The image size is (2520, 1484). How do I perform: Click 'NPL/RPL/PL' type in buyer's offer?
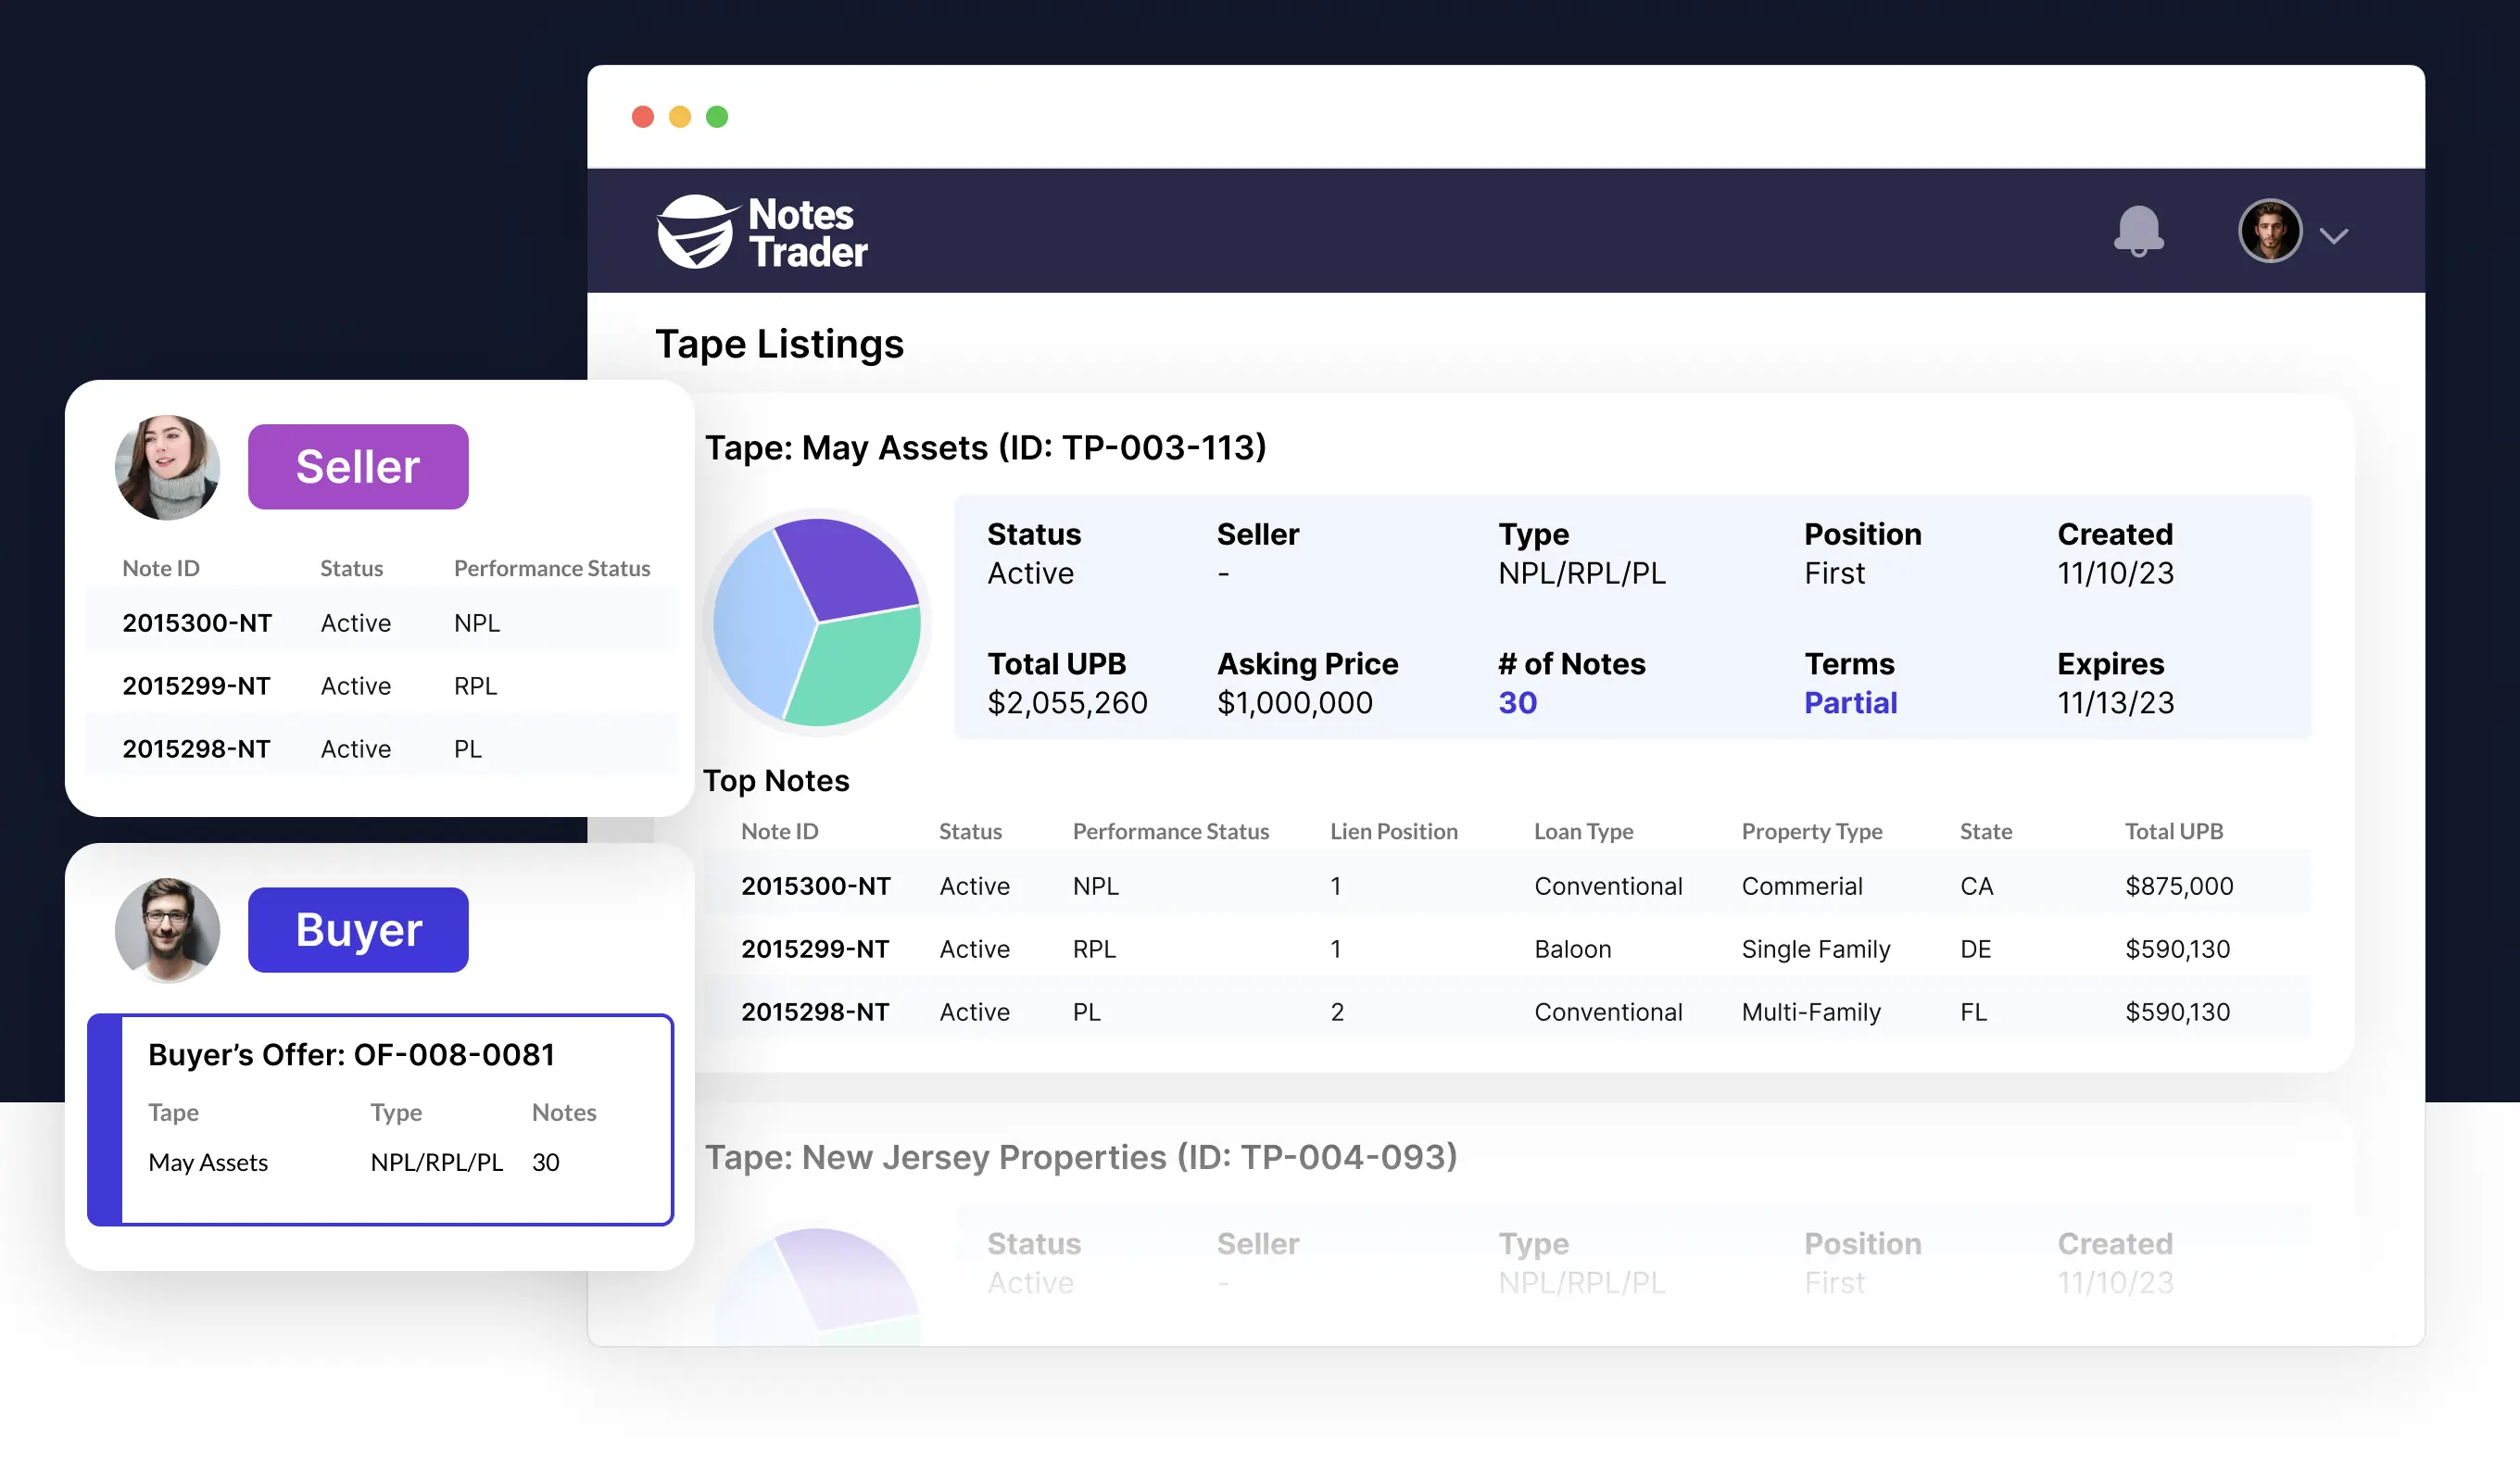pos(436,1162)
